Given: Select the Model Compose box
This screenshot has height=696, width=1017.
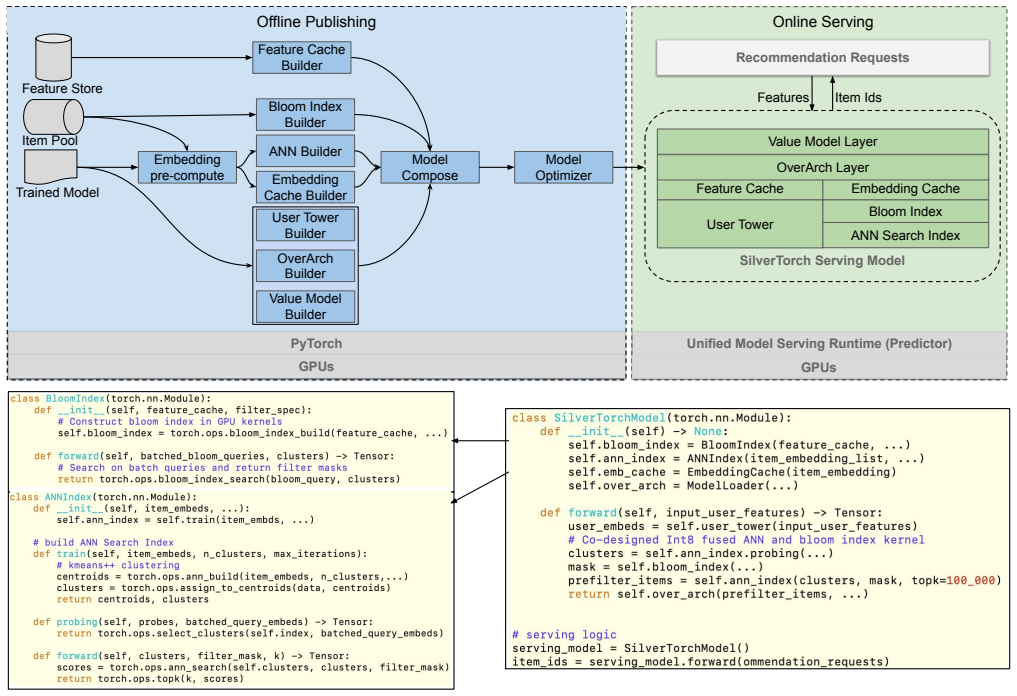Looking at the screenshot, I should pos(429,167).
